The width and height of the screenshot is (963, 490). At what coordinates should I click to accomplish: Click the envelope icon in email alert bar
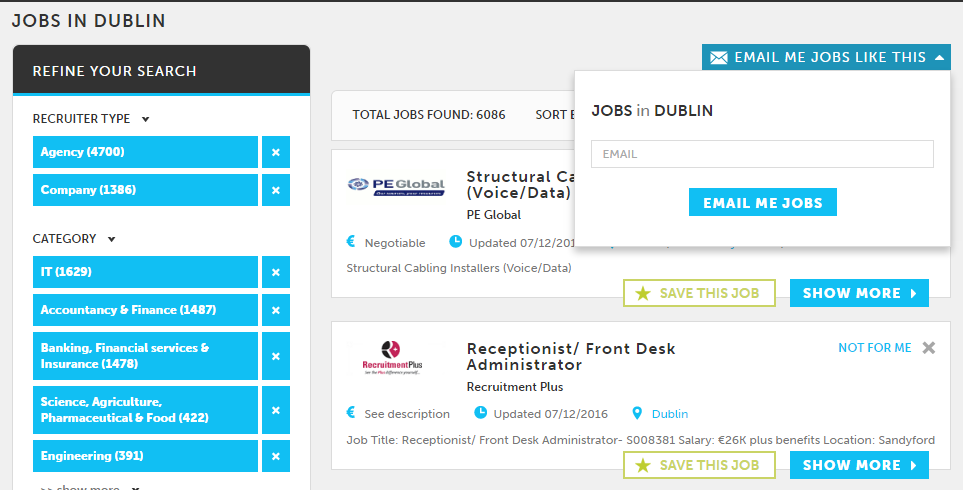click(719, 58)
